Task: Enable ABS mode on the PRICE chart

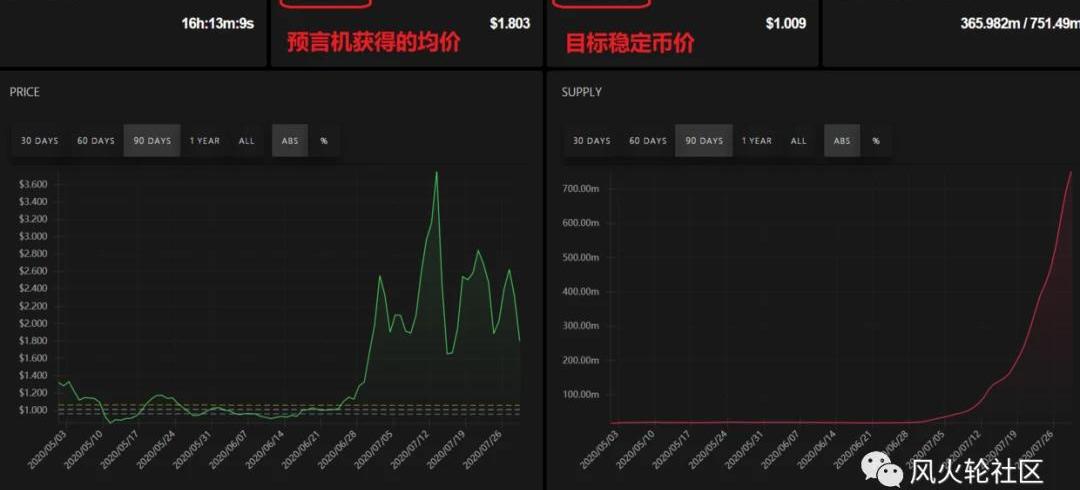Action: click(x=290, y=141)
